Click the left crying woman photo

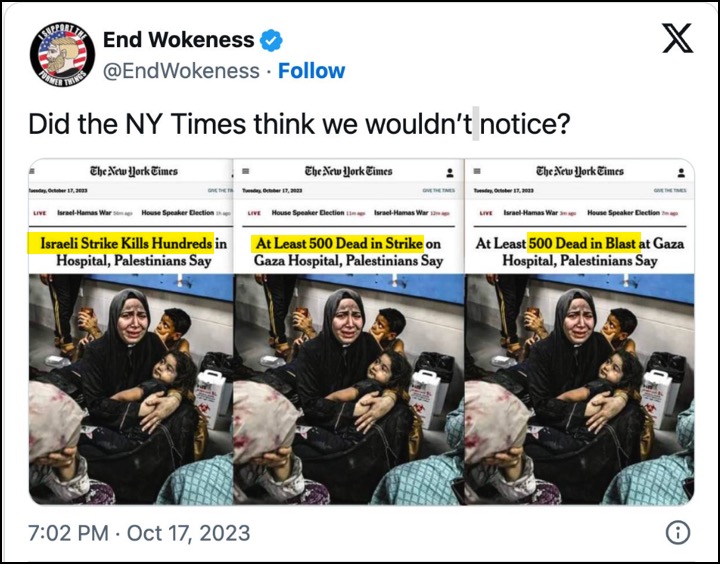[131, 389]
